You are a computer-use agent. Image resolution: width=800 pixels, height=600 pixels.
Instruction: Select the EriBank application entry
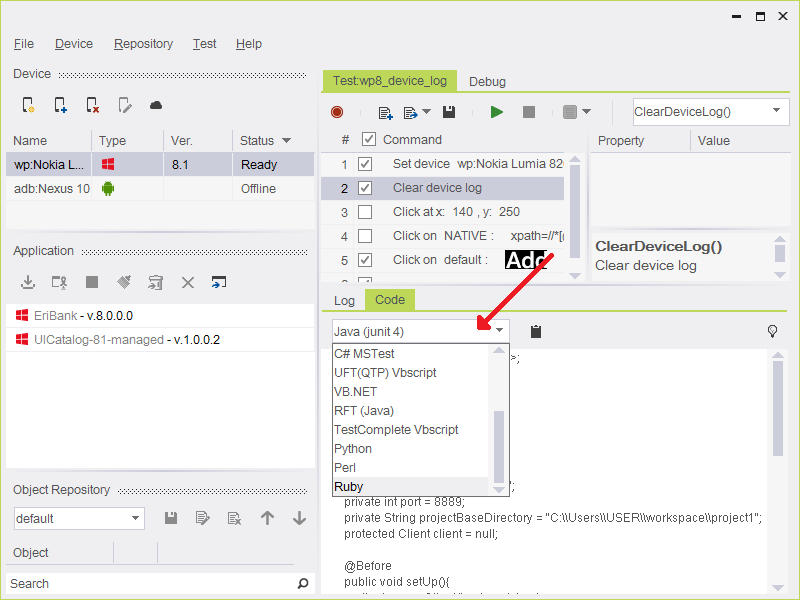coord(55,315)
